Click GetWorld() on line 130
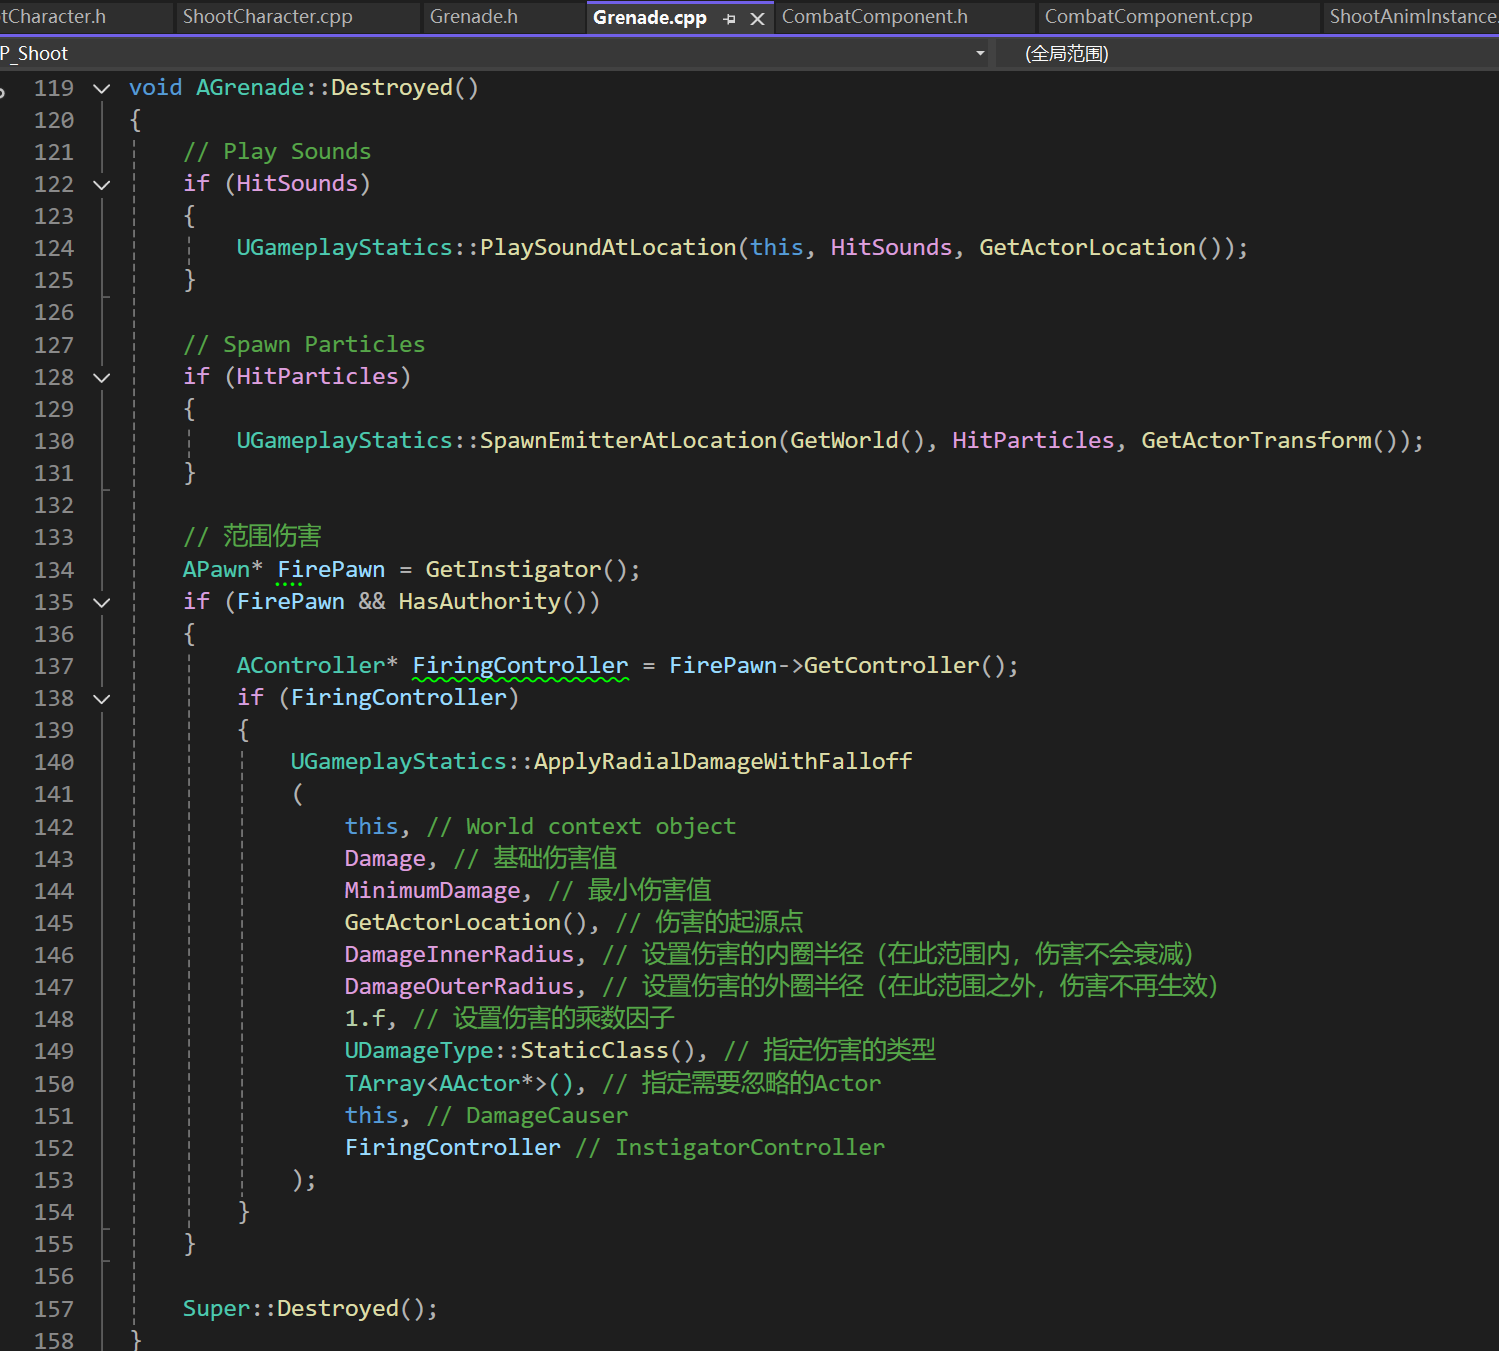The image size is (1499, 1351). 857,440
